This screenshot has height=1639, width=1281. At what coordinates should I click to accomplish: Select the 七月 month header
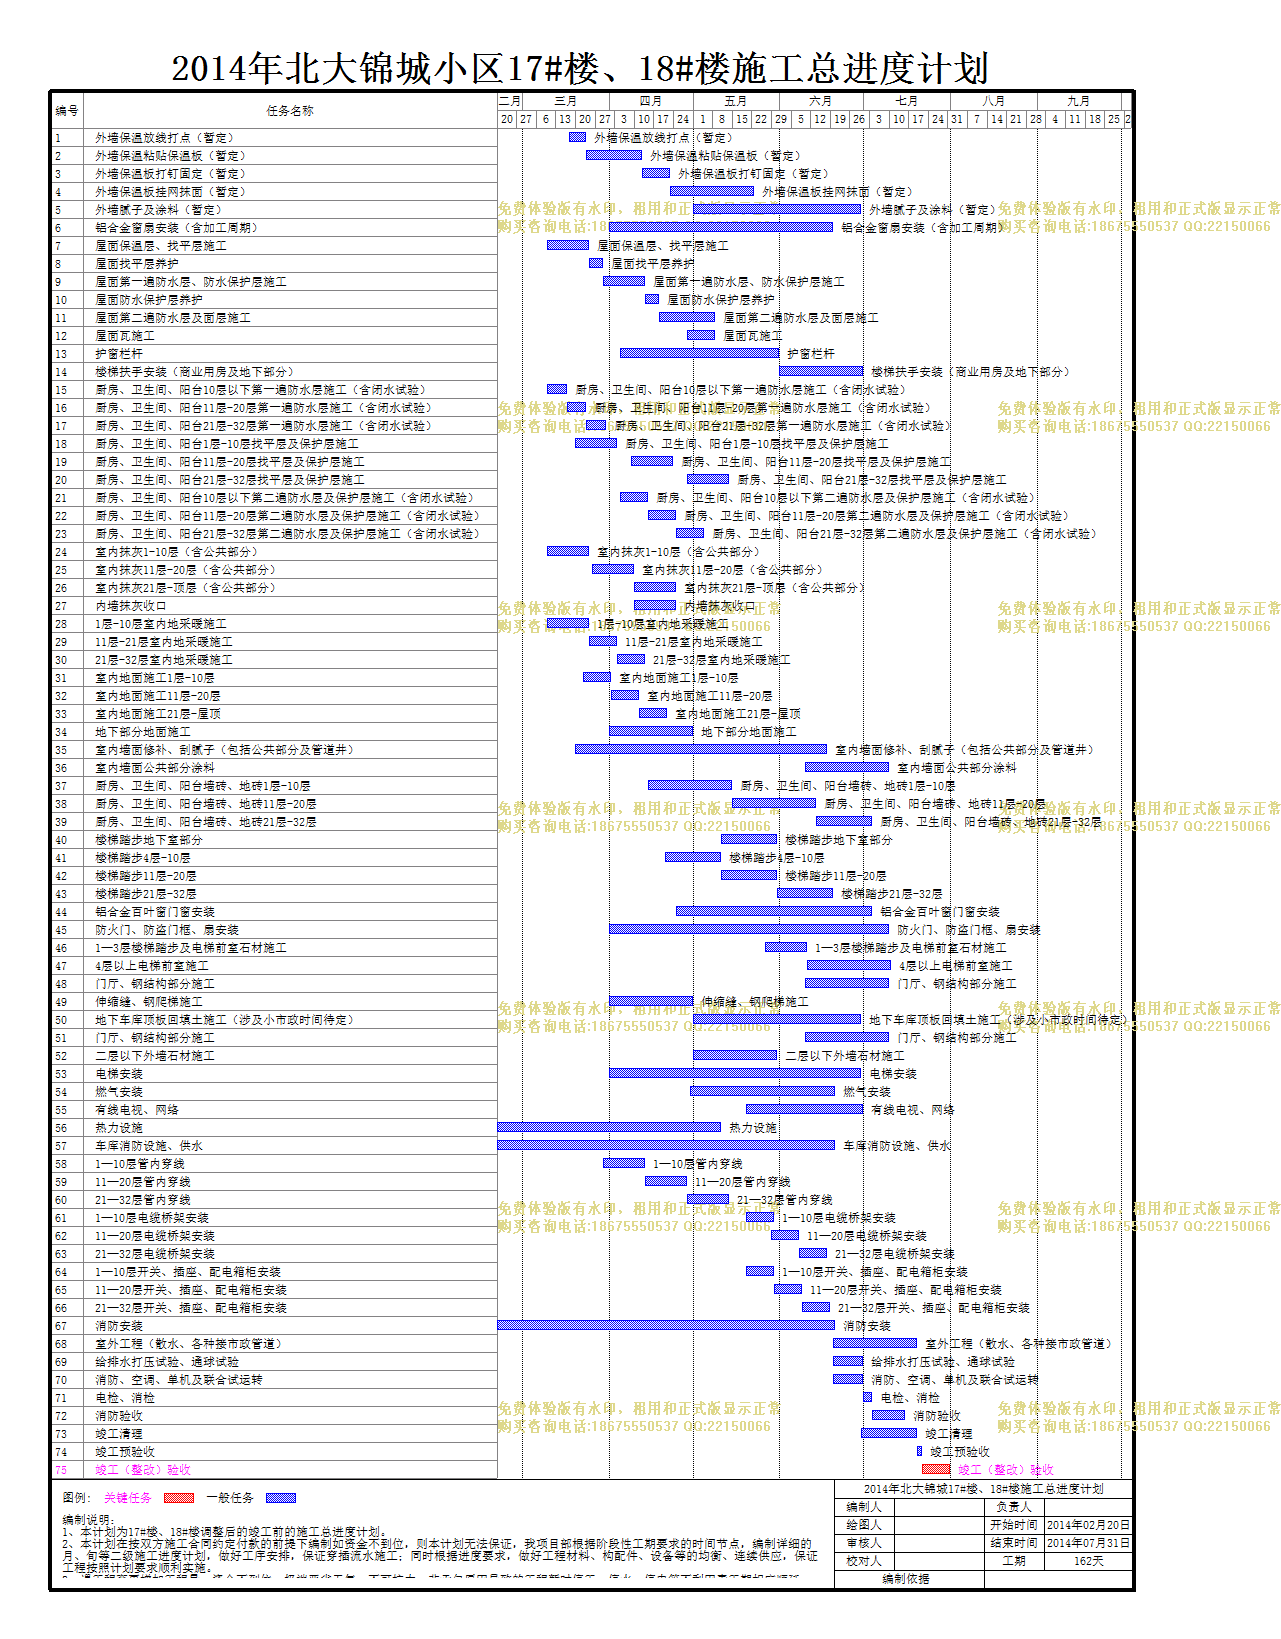[x=907, y=101]
